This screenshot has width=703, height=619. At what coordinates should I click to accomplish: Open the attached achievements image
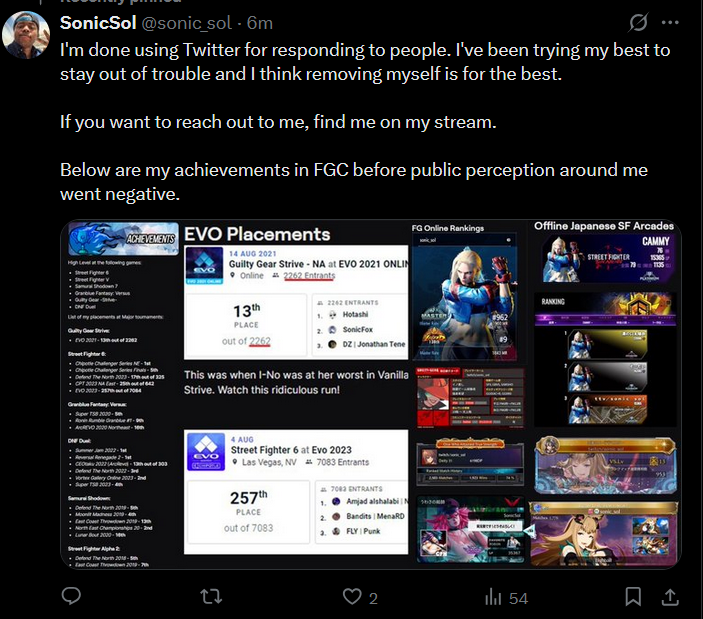coord(371,394)
